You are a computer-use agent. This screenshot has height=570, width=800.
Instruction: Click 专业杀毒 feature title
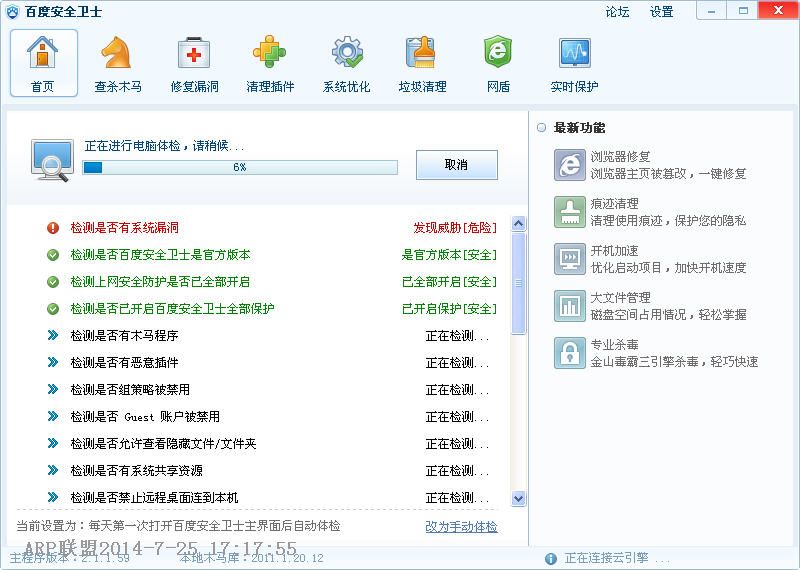(614, 344)
